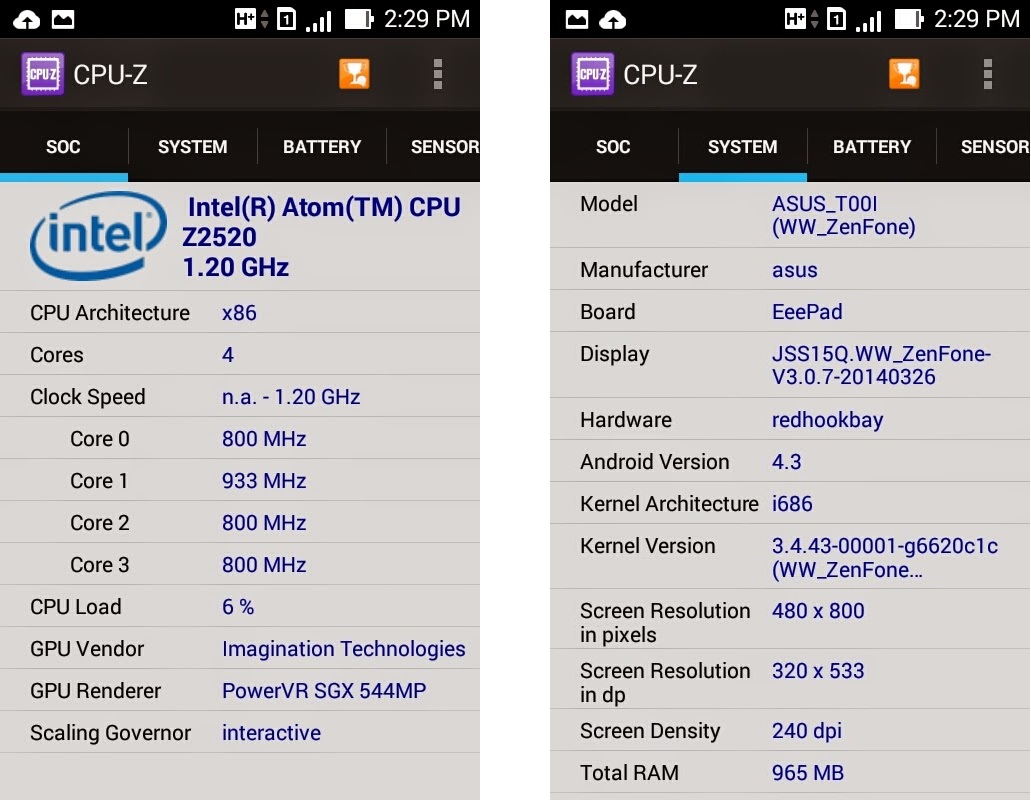Select Screen Density value 240 dpi
Image resolution: width=1031 pixels, height=800 pixels.
tap(807, 731)
